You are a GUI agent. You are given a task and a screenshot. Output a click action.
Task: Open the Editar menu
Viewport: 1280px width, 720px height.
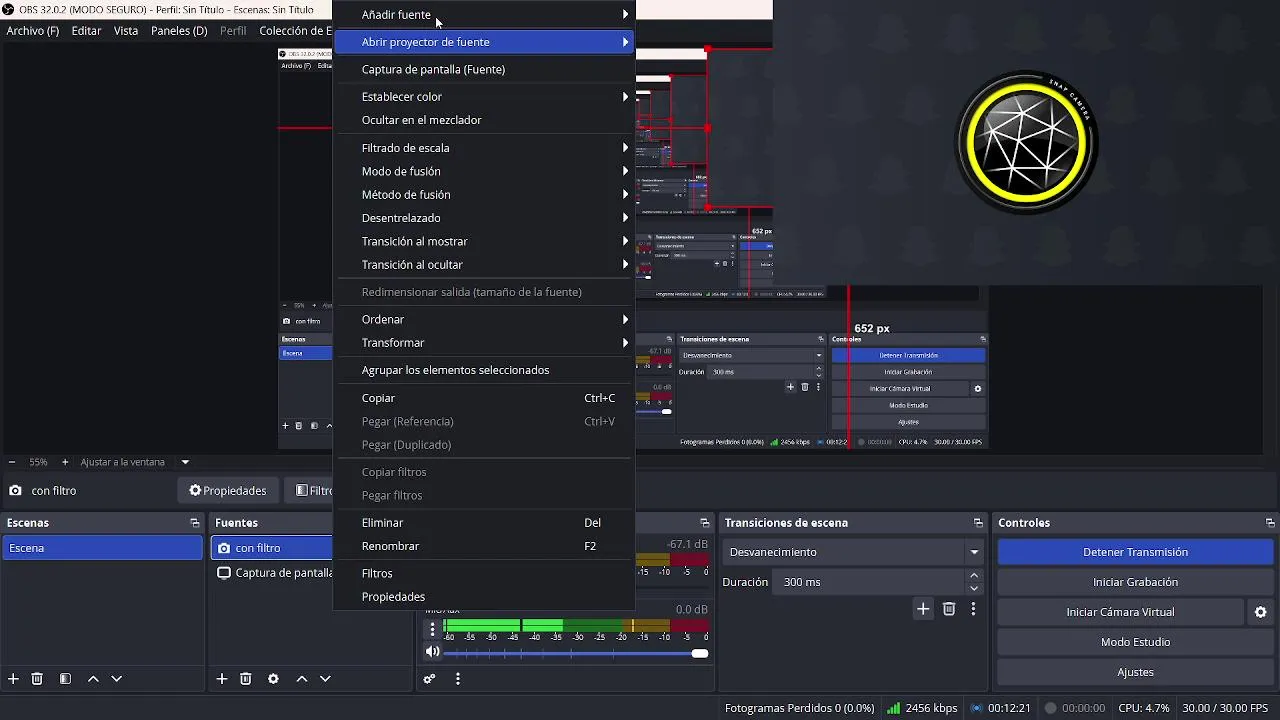(86, 31)
